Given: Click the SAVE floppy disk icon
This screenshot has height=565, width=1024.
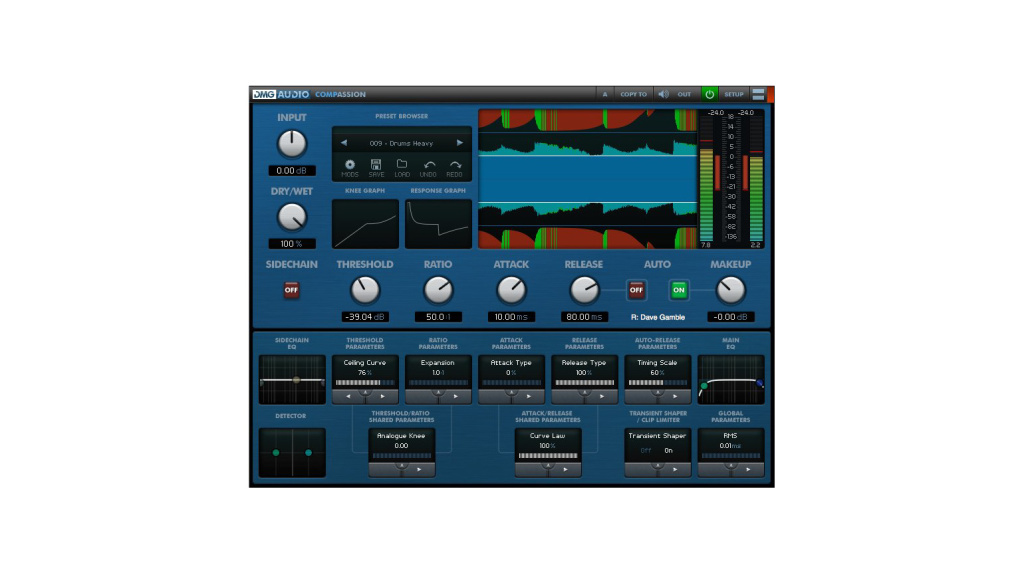Looking at the screenshot, I should pos(376,165).
